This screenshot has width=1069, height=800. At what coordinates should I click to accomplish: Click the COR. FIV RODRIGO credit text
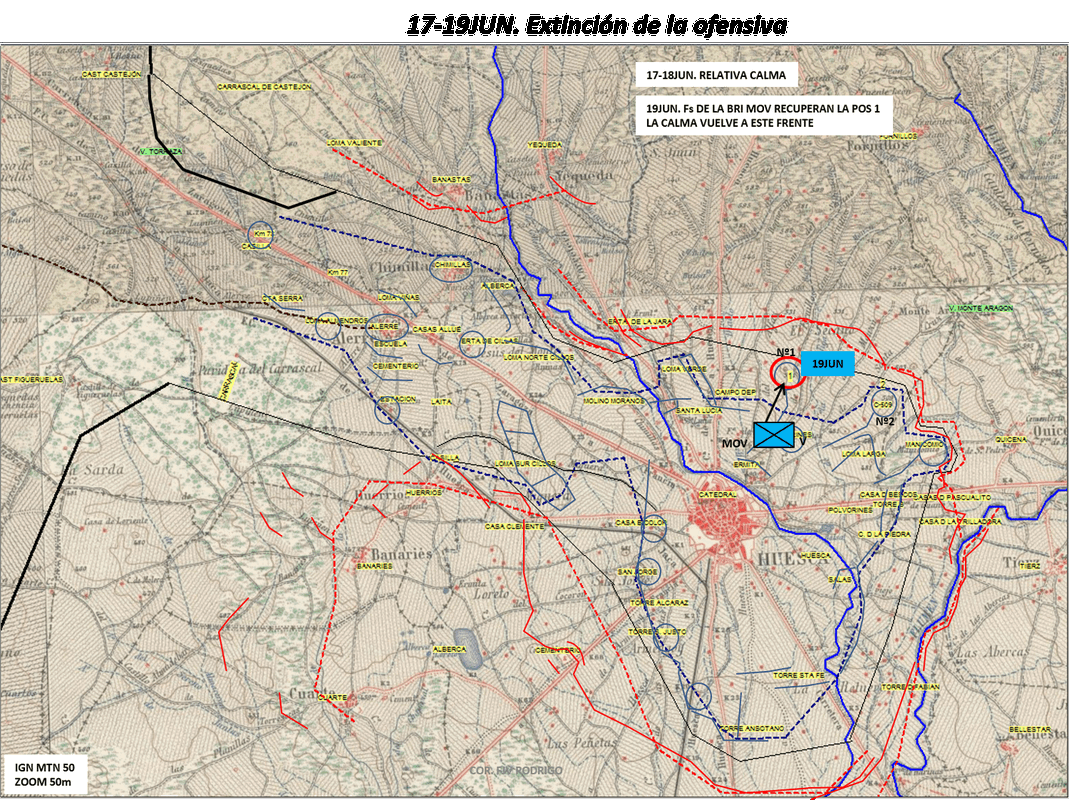pyautogui.click(x=515, y=771)
